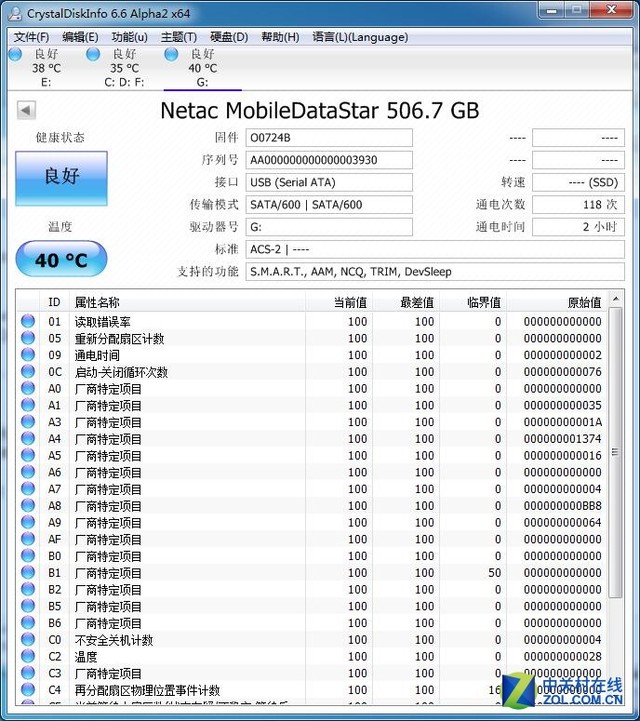The width and height of the screenshot is (640, 721).
Task: Click the 当前值 column header
Action: coord(339,302)
